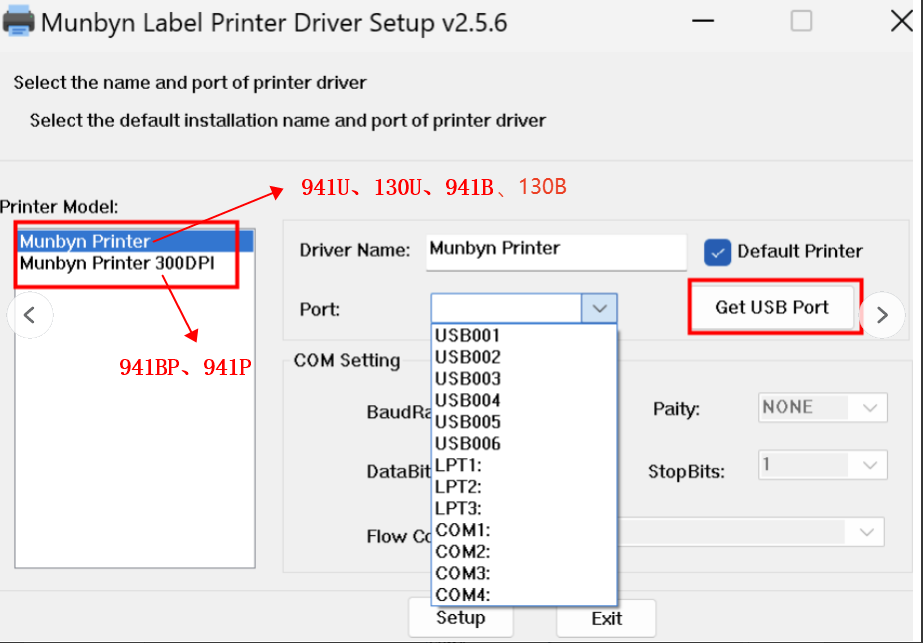The width and height of the screenshot is (923, 643).
Task: Pick LPT3: in the port list
Action: (524, 508)
